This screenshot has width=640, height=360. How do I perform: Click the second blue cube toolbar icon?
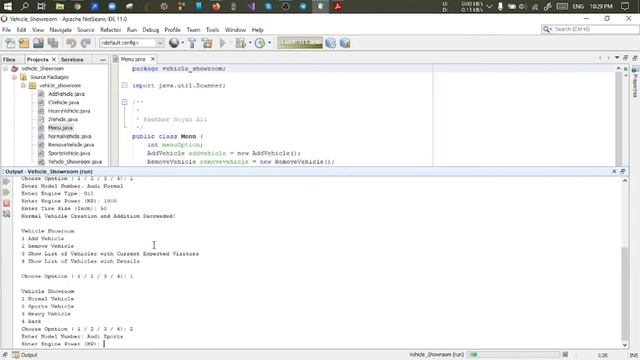click(x=345, y=43)
